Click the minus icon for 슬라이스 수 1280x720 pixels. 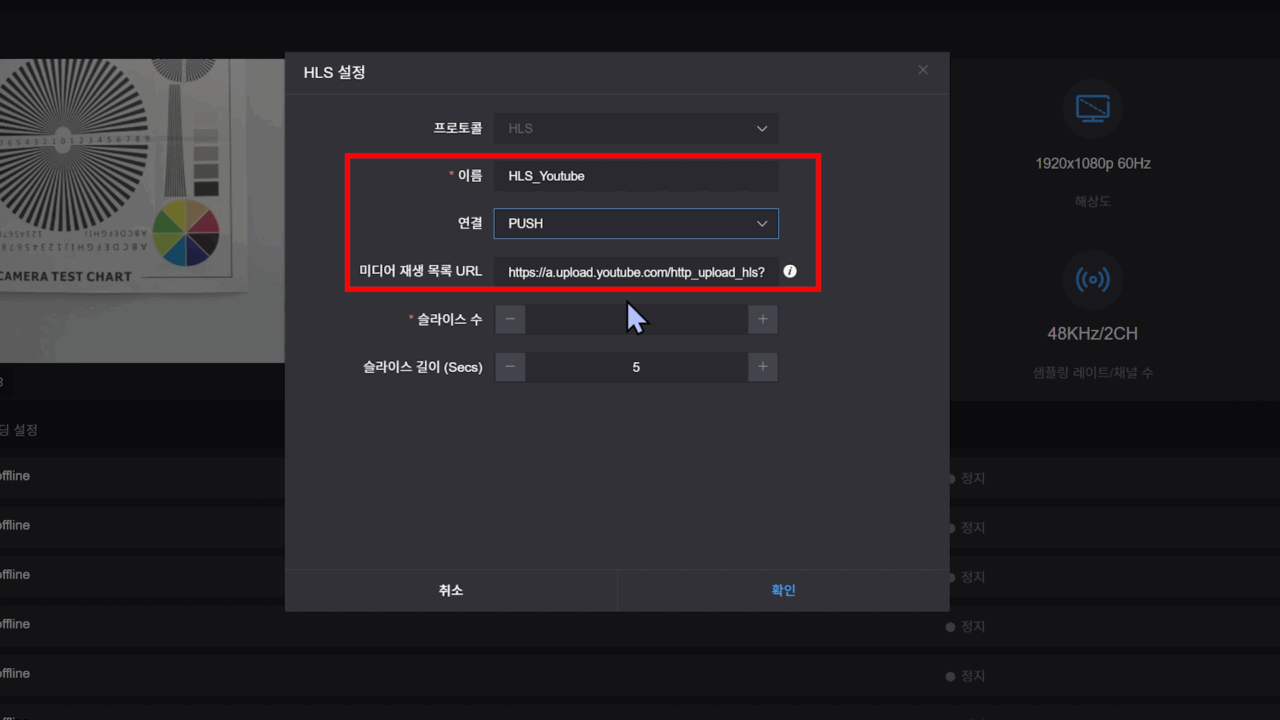(x=510, y=319)
